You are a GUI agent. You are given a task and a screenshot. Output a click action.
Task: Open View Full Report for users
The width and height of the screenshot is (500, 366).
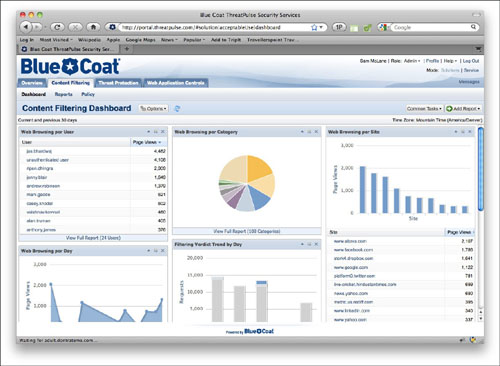(x=93, y=238)
